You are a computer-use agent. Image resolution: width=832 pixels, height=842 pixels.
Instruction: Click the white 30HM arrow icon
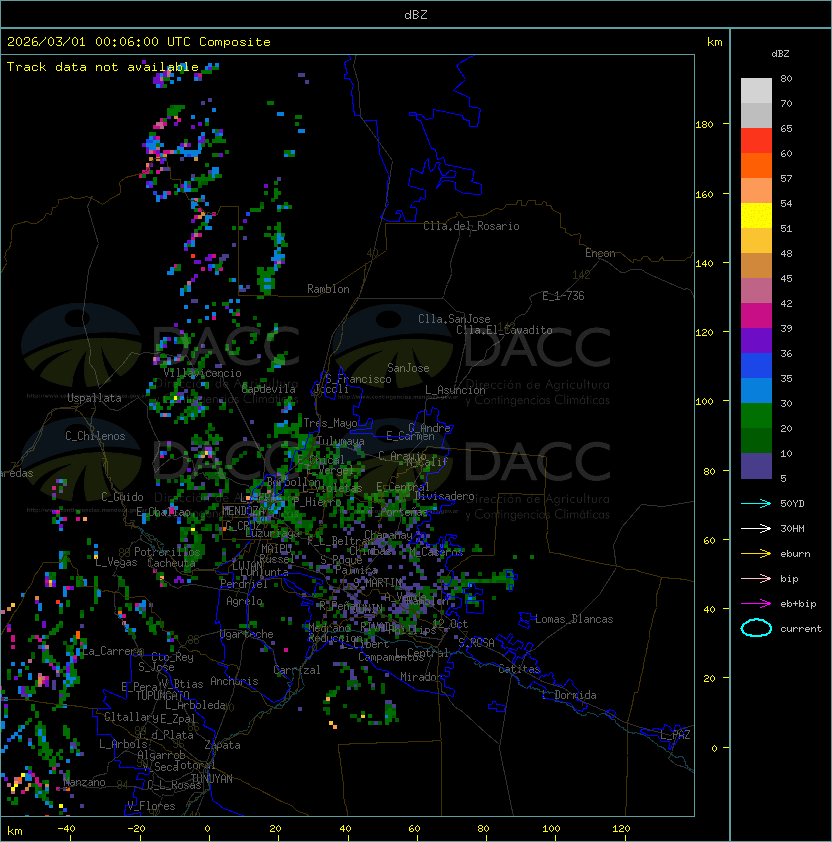[756, 528]
